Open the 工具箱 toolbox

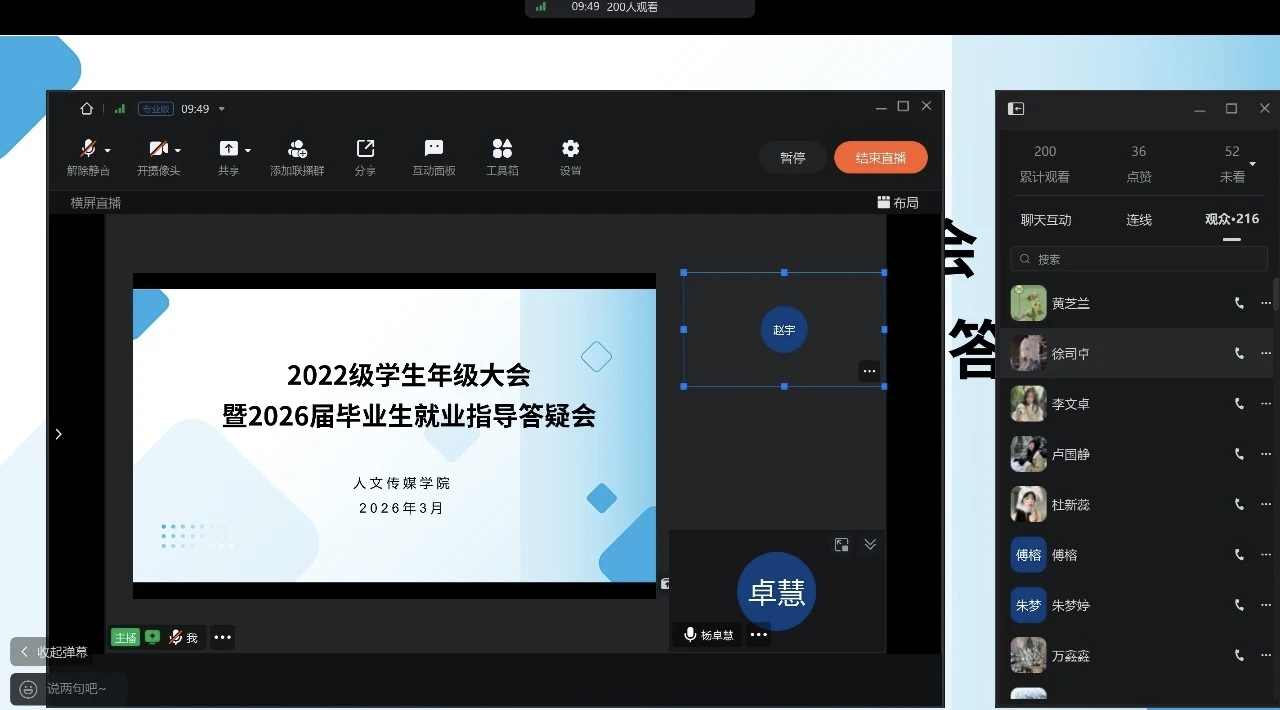click(x=502, y=157)
